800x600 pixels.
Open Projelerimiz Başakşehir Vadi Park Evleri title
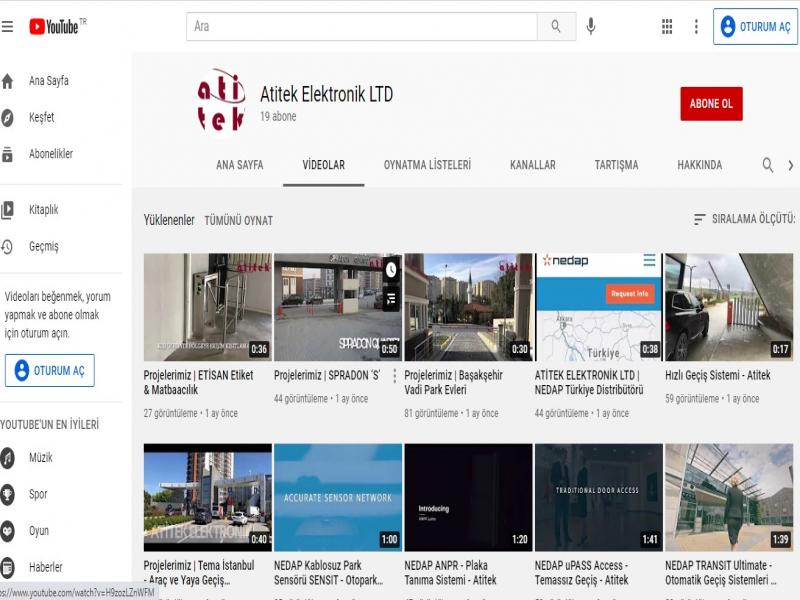coord(454,383)
